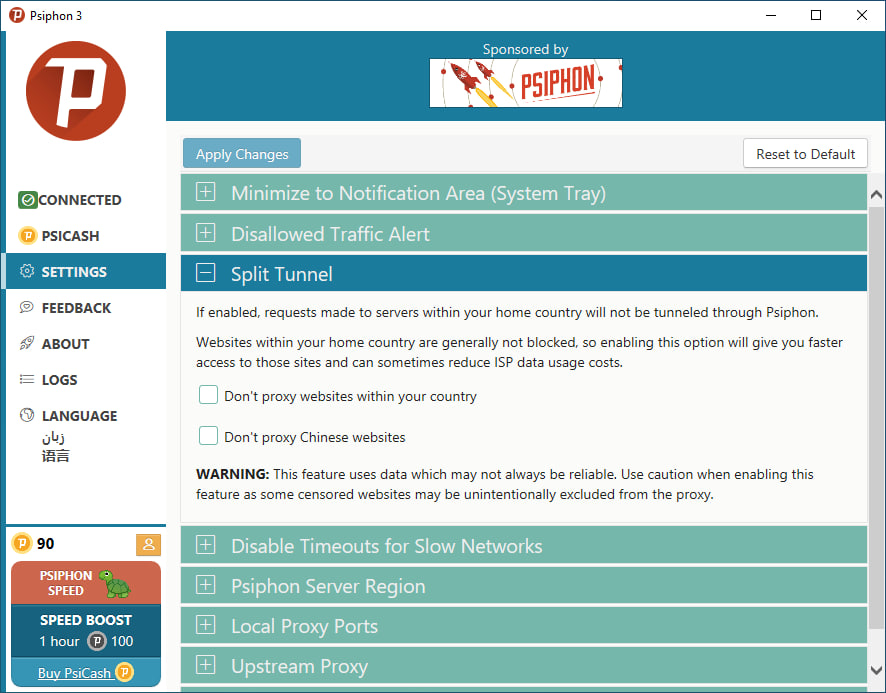This screenshot has height=693, width=886.
Task: Click the Logs list icon
Action: [x=27, y=379]
